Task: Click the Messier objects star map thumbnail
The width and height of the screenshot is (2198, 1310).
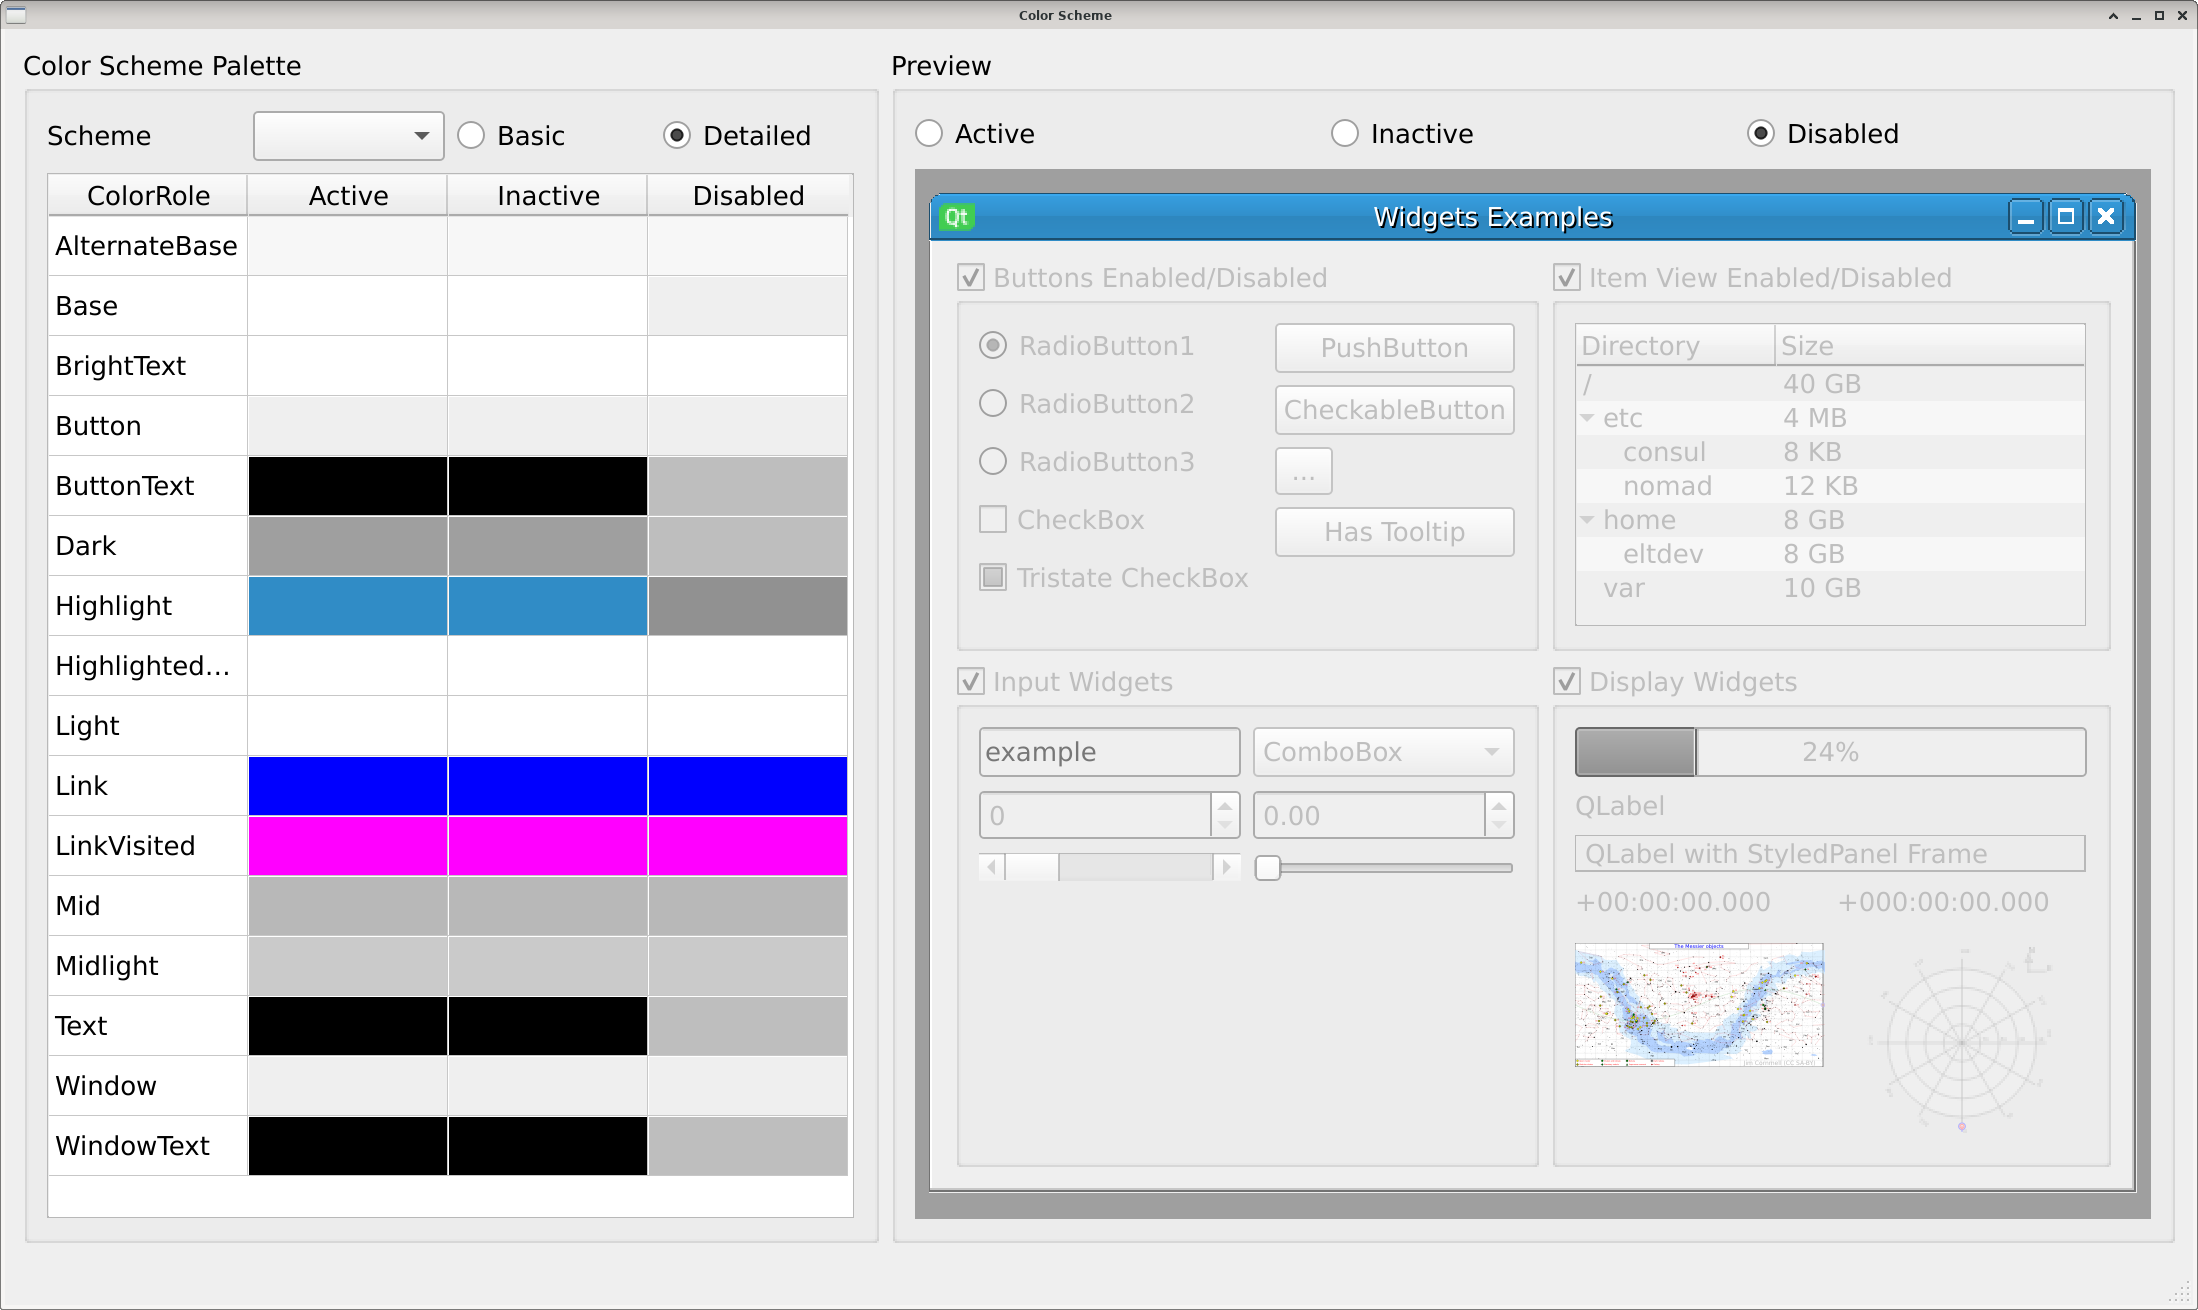Action: (x=1698, y=1004)
